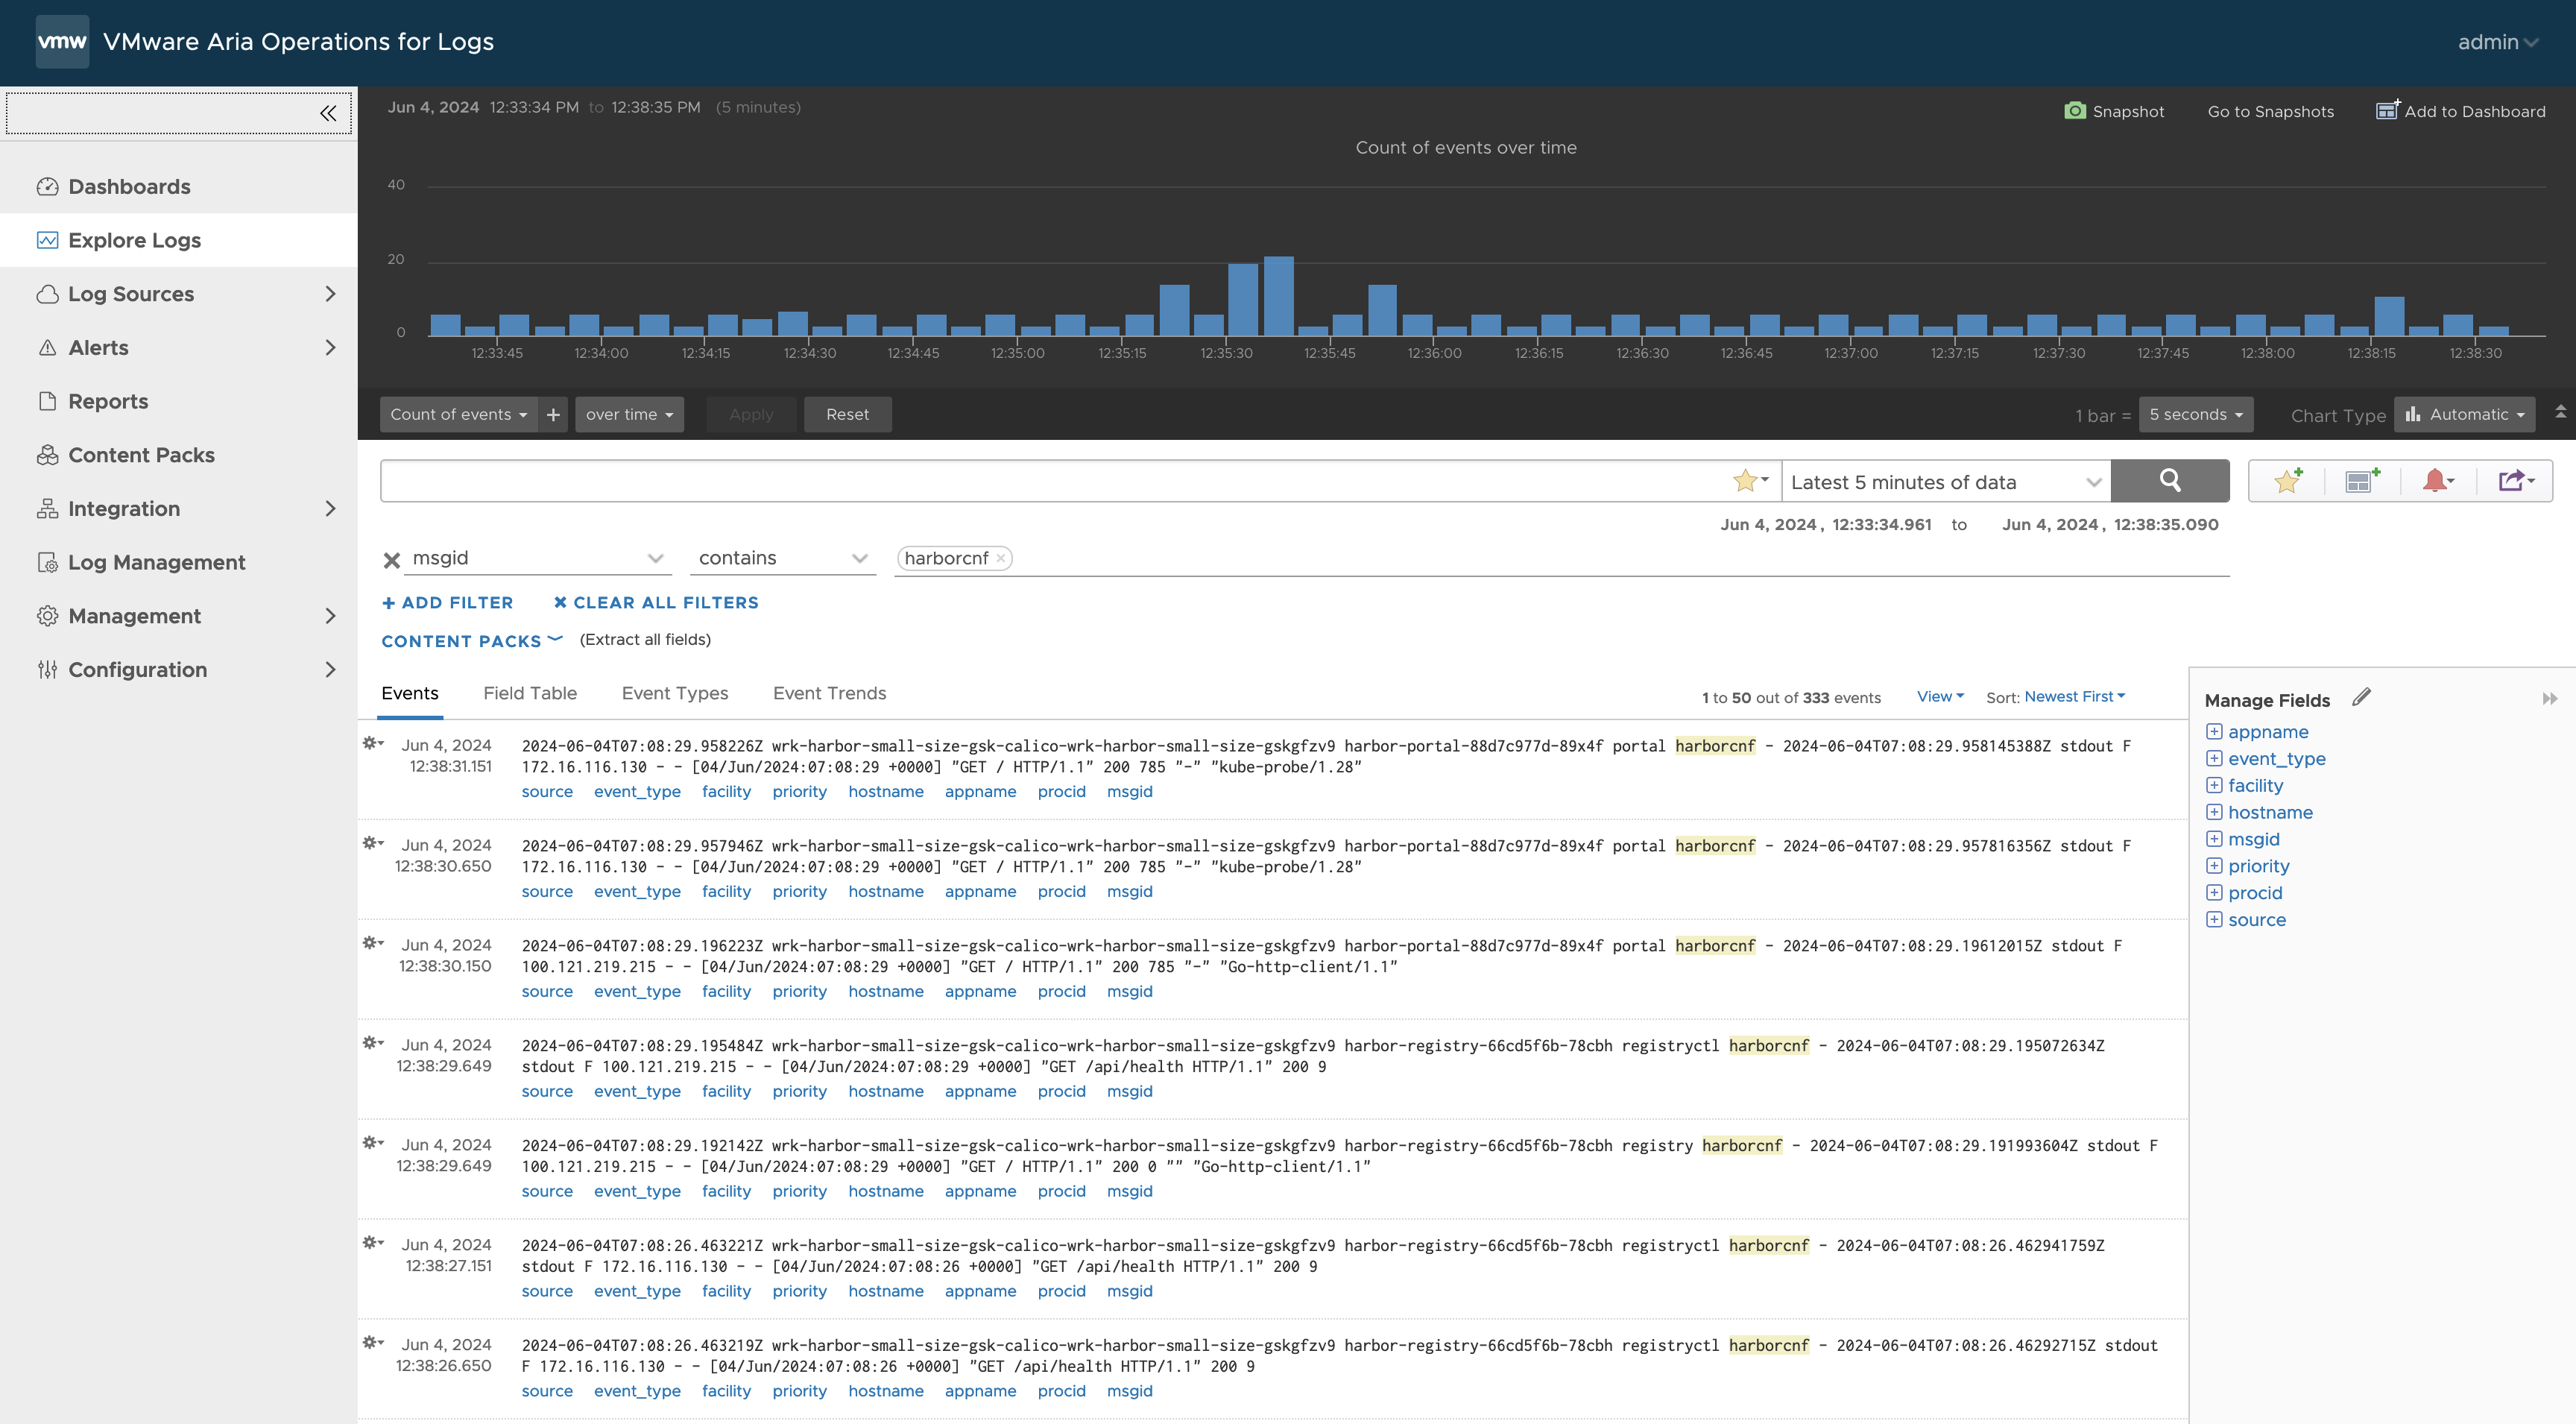The image size is (2576, 1424).
Task: Switch to the Events tab
Action: tap(410, 693)
